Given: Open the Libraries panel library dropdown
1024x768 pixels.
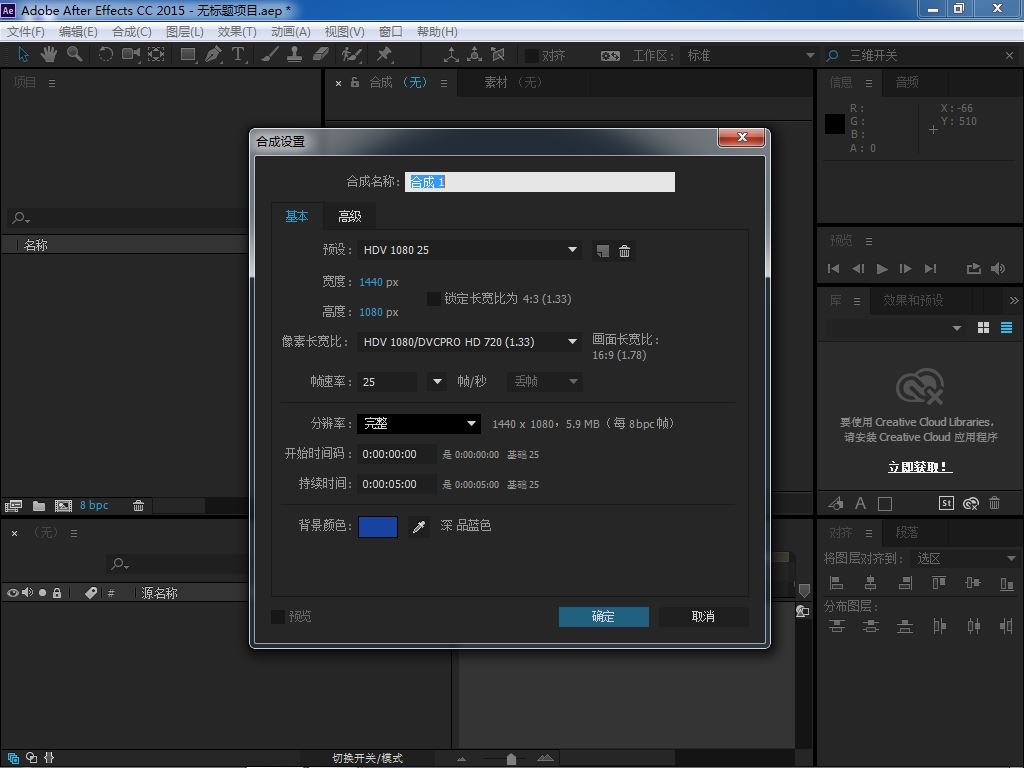Looking at the screenshot, I should [x=895, y=328].
